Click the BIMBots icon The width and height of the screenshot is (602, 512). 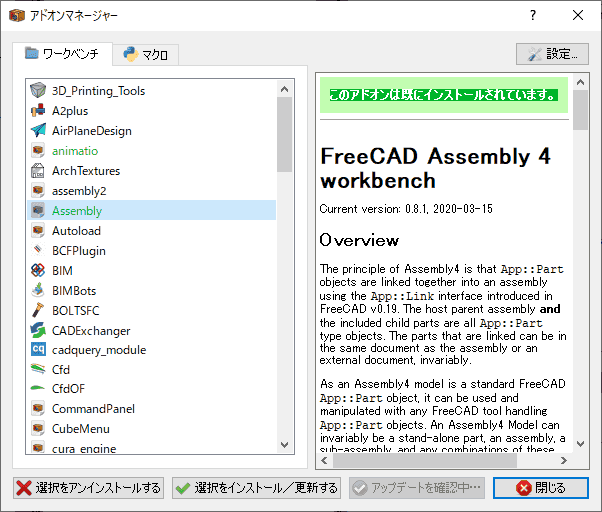click(38, 290)
